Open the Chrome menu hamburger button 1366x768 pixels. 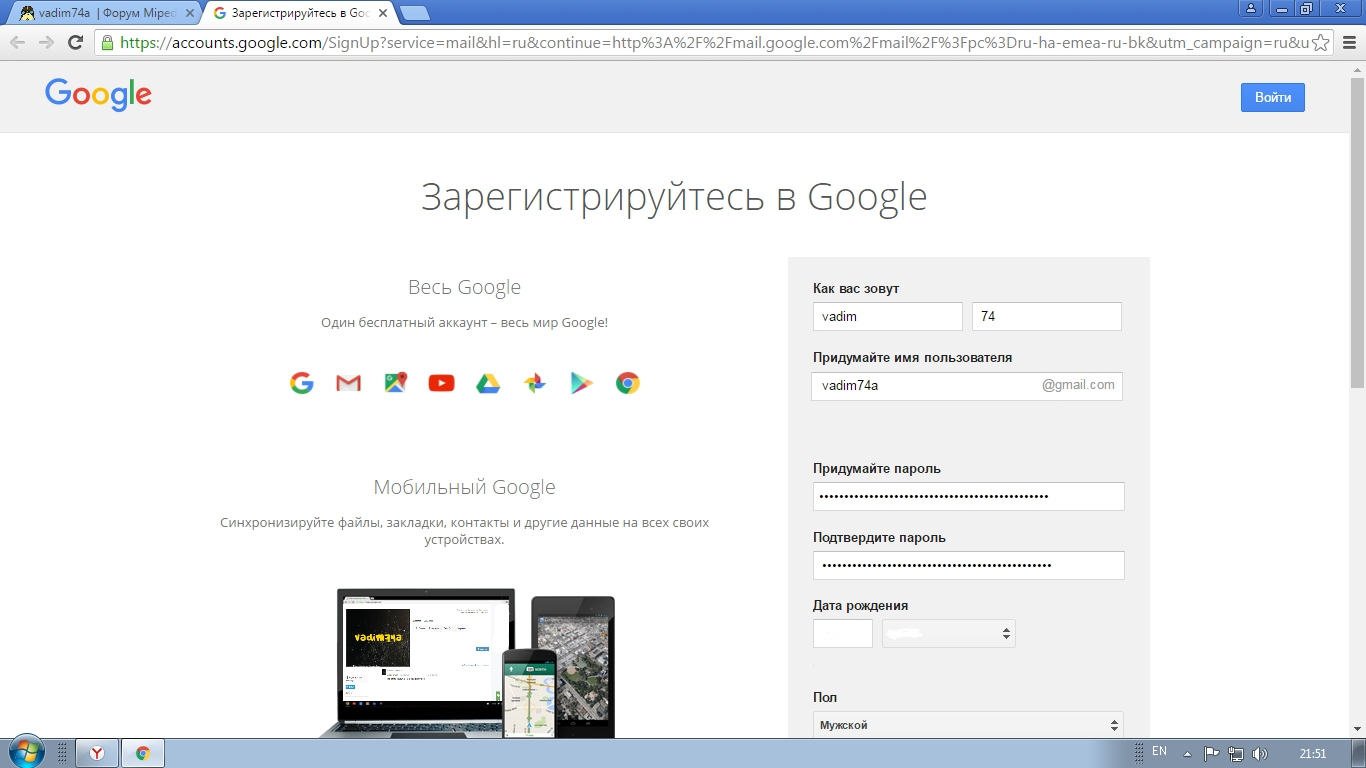click(x=1349, y=43)
